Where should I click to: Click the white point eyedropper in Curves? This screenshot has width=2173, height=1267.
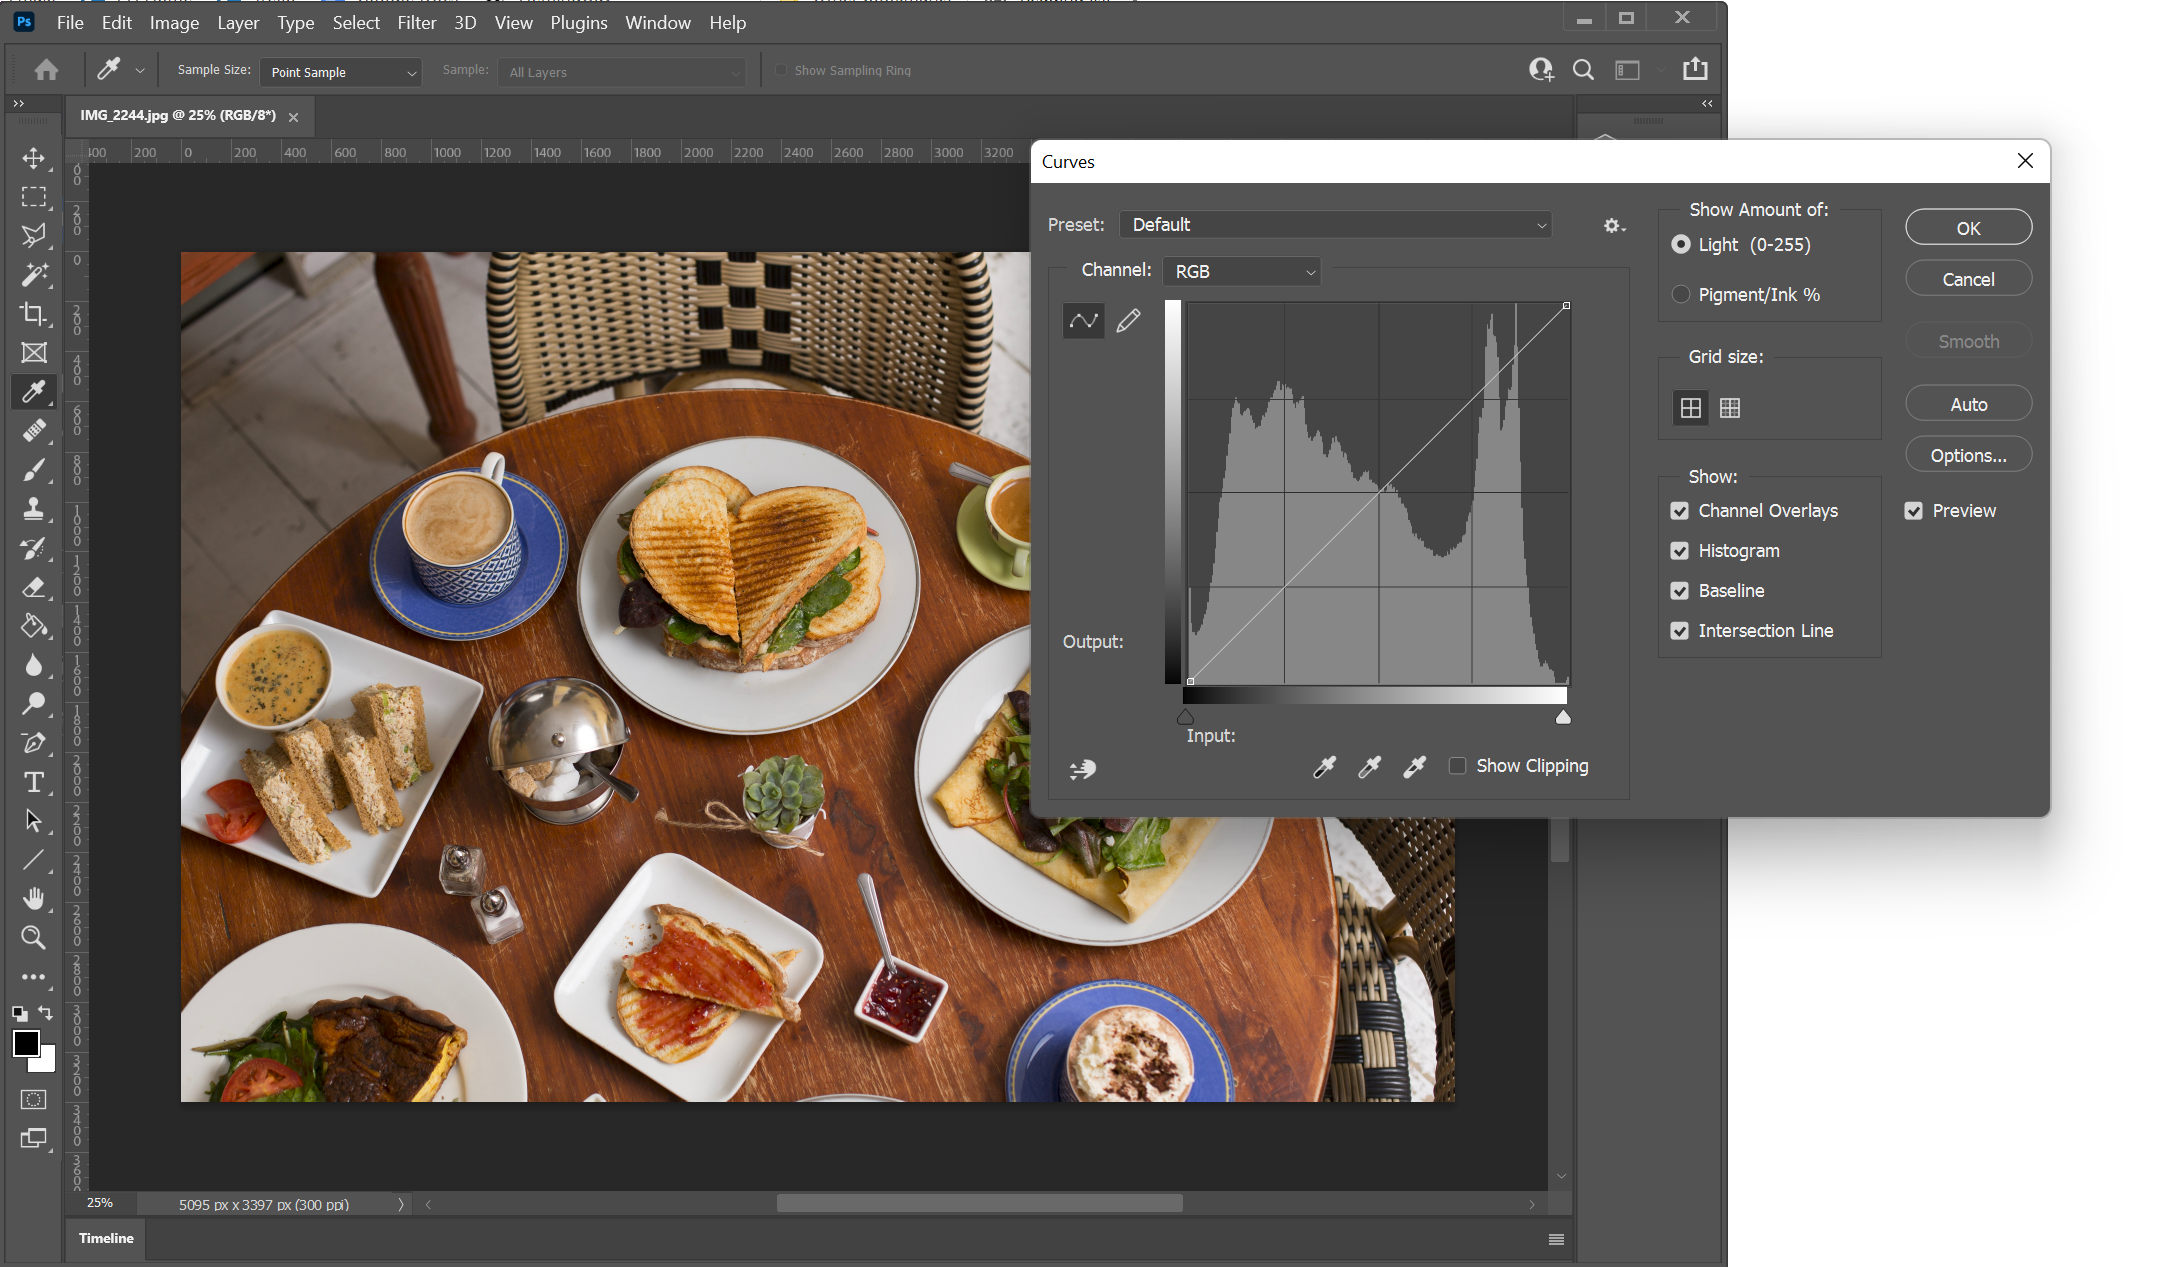[1414, 767]
